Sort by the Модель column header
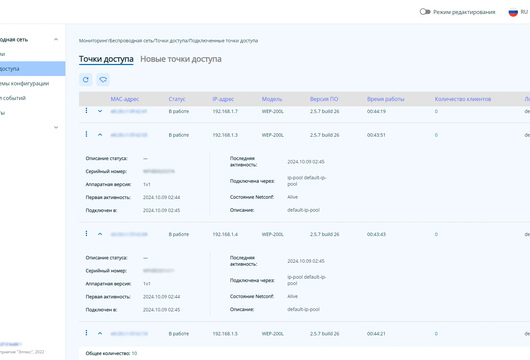The image size is (530, 360). (272, 99)
